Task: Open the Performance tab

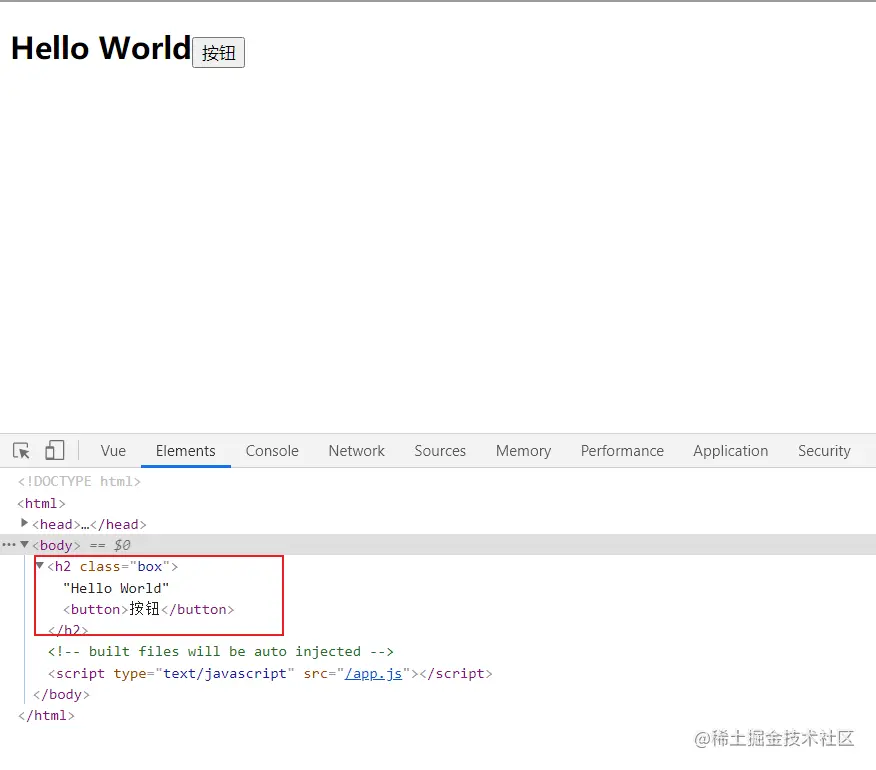Action: (x=622, y=451)
